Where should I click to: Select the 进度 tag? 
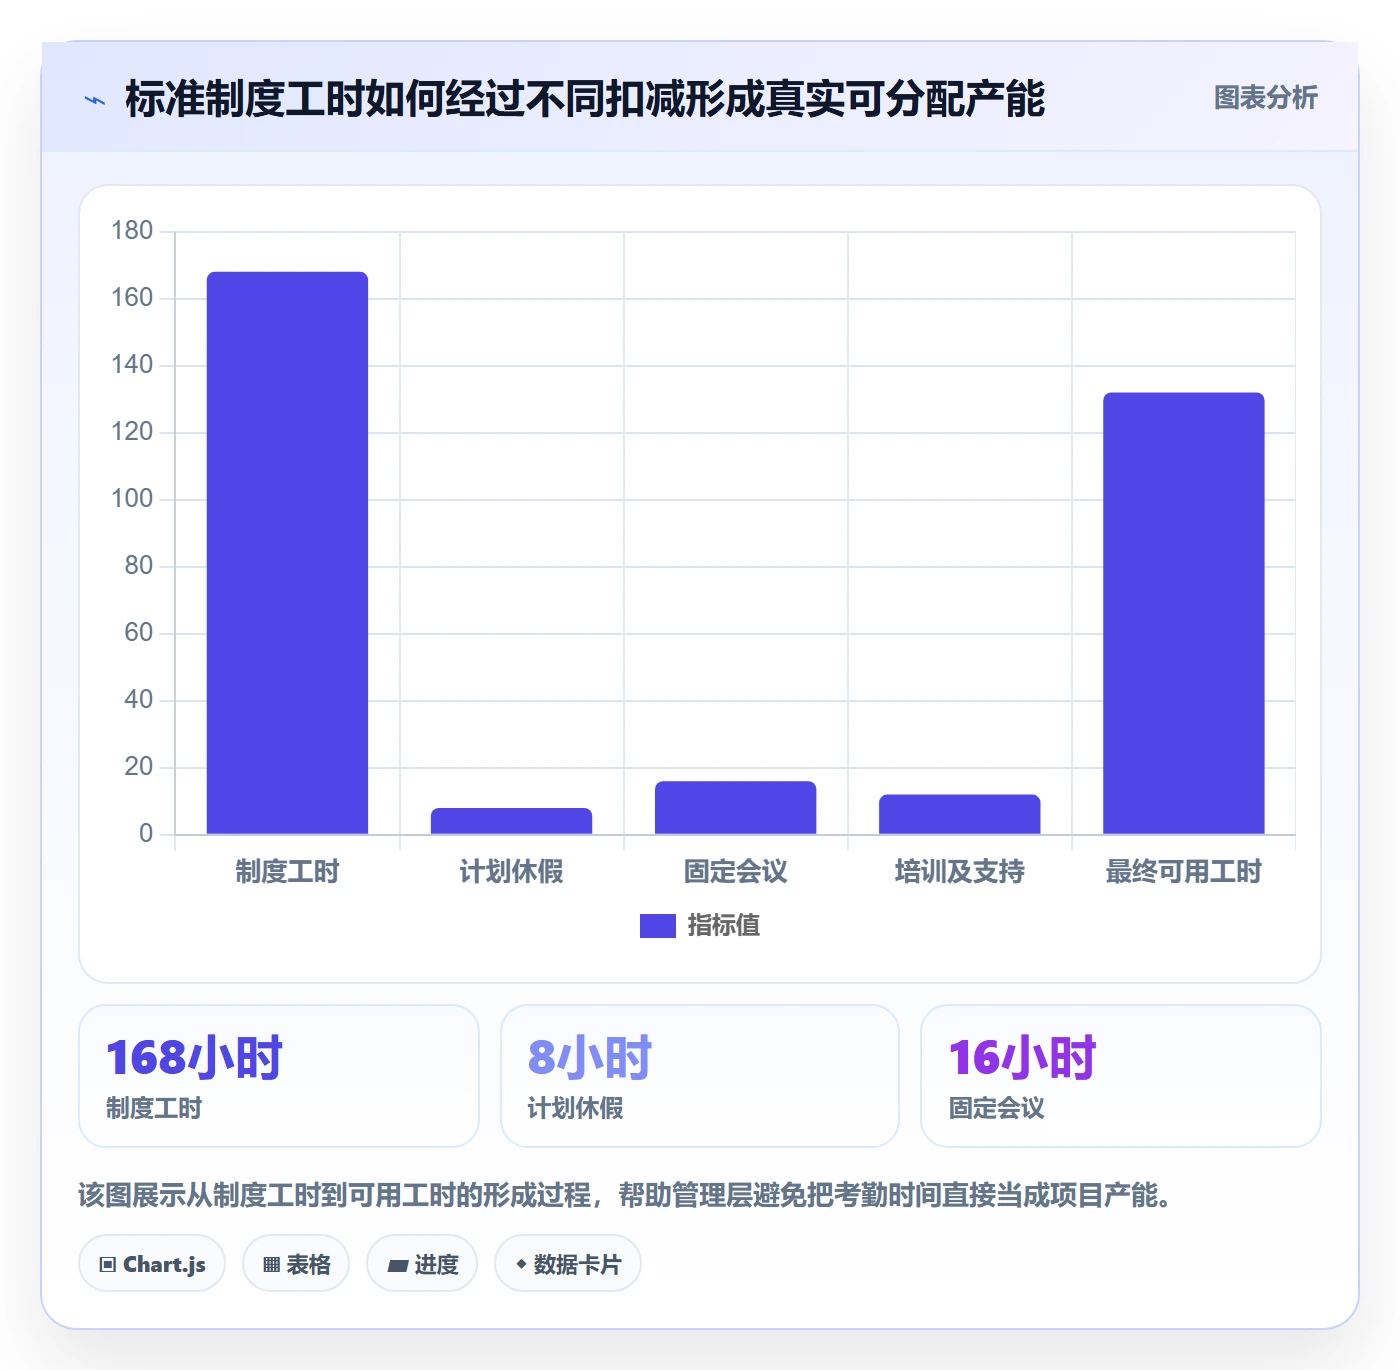[422, 1264]
